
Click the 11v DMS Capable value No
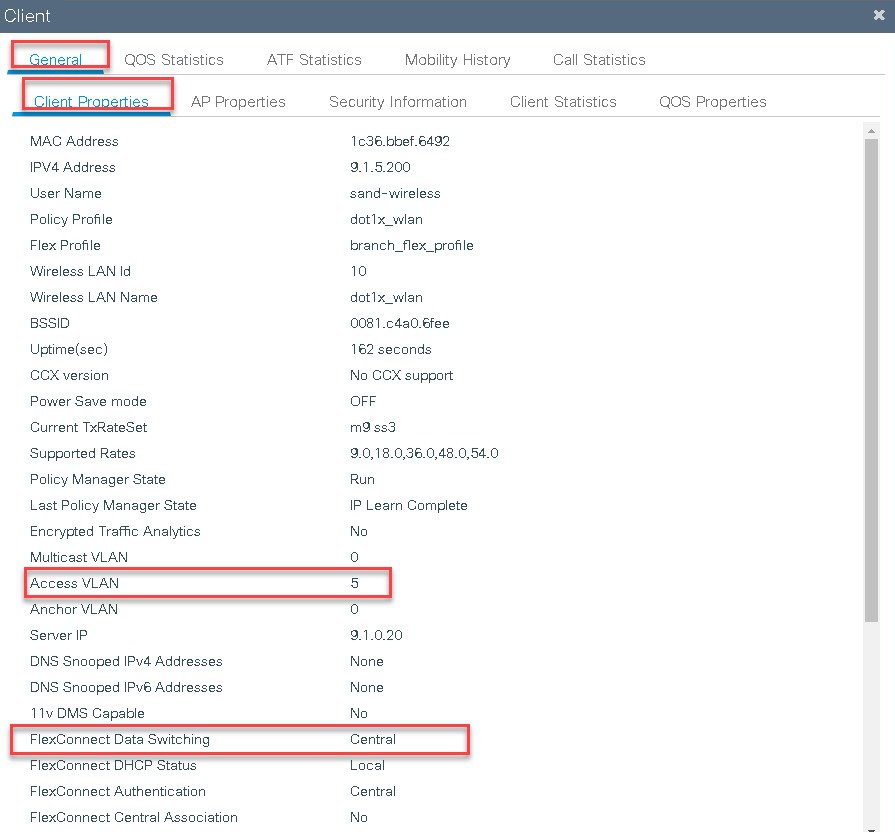click(358, 713)
